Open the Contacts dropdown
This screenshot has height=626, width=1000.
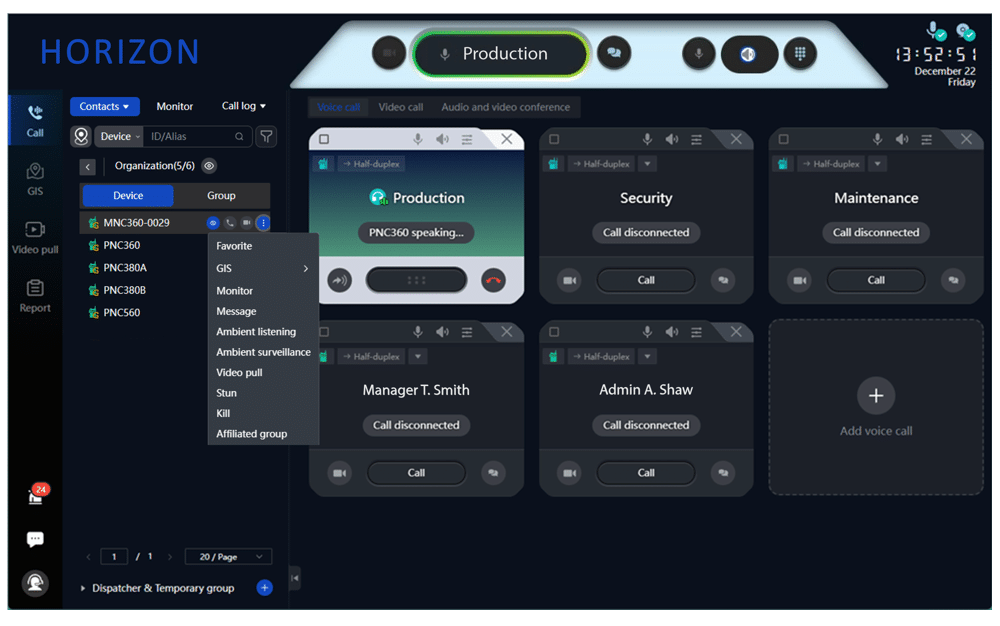pyautogui.click(x=105, y=106)
